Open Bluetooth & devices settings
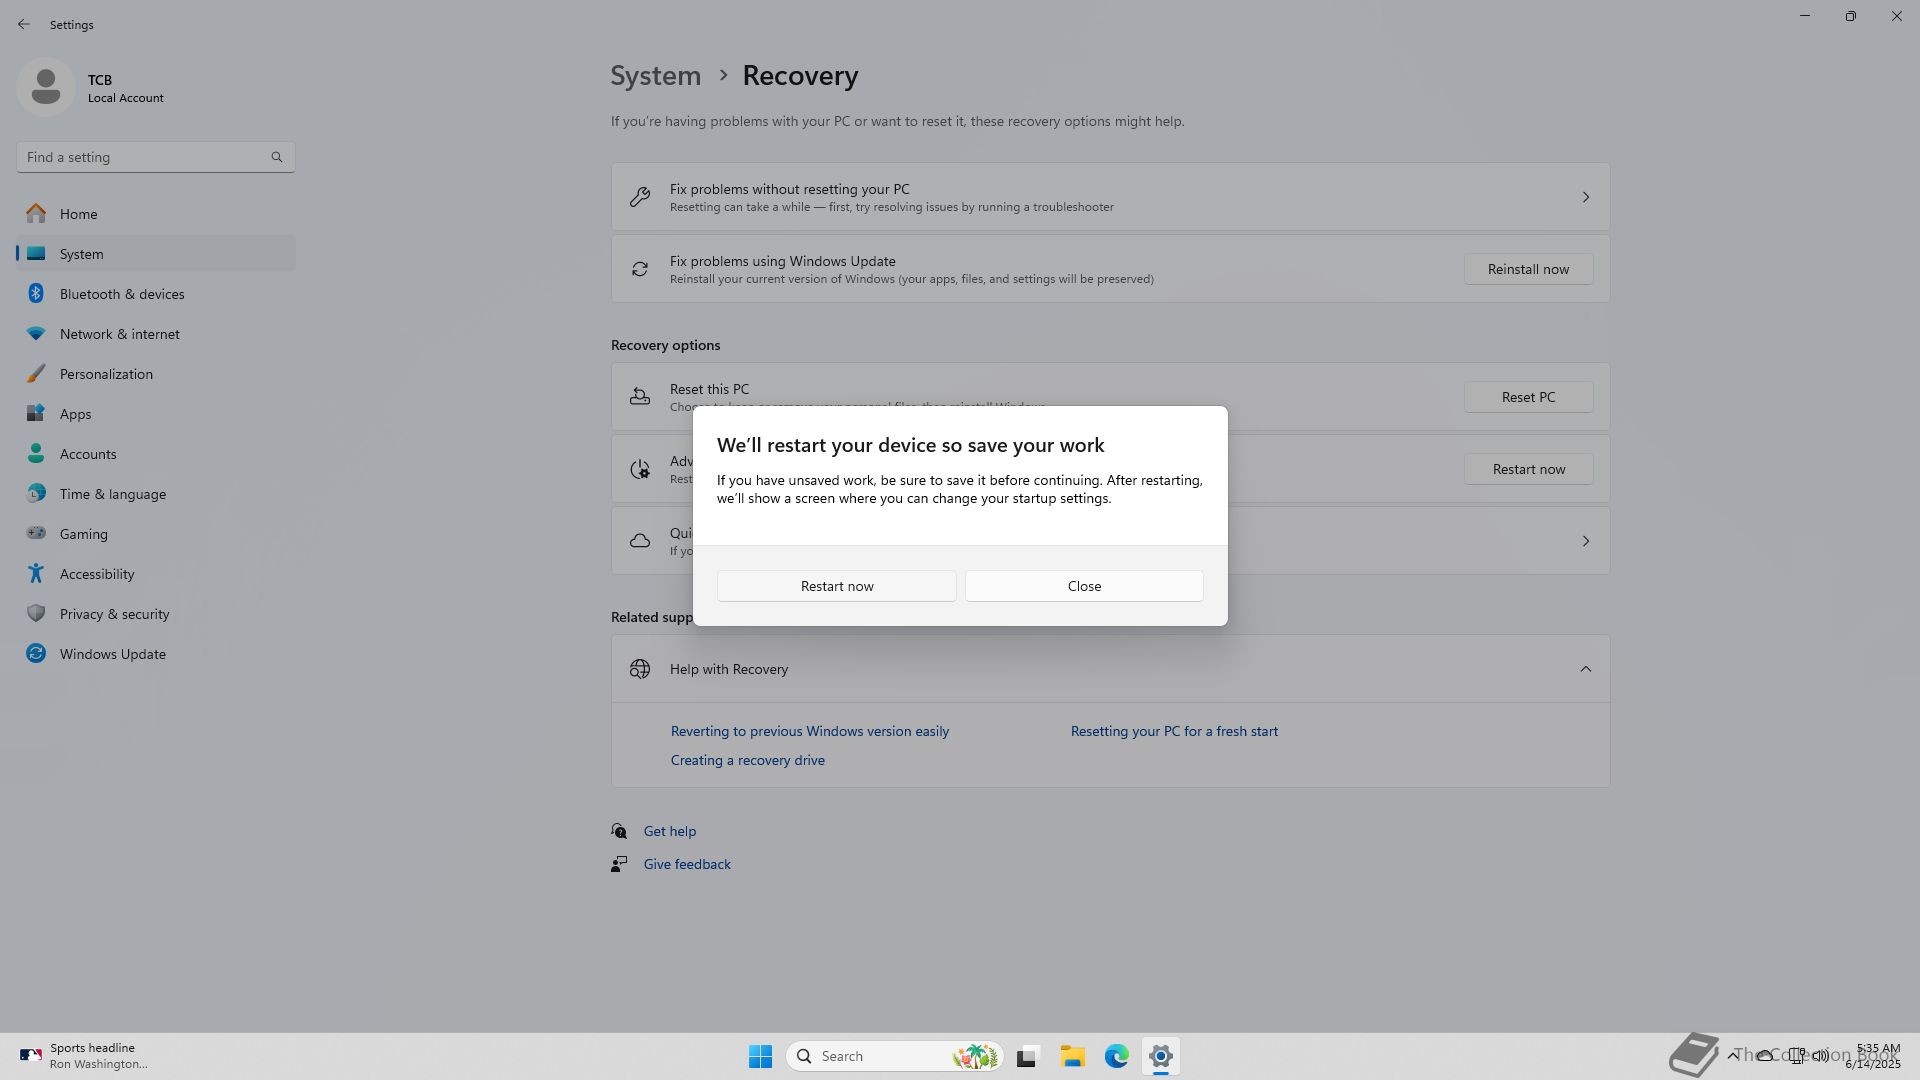 click(x=122, y=294)
